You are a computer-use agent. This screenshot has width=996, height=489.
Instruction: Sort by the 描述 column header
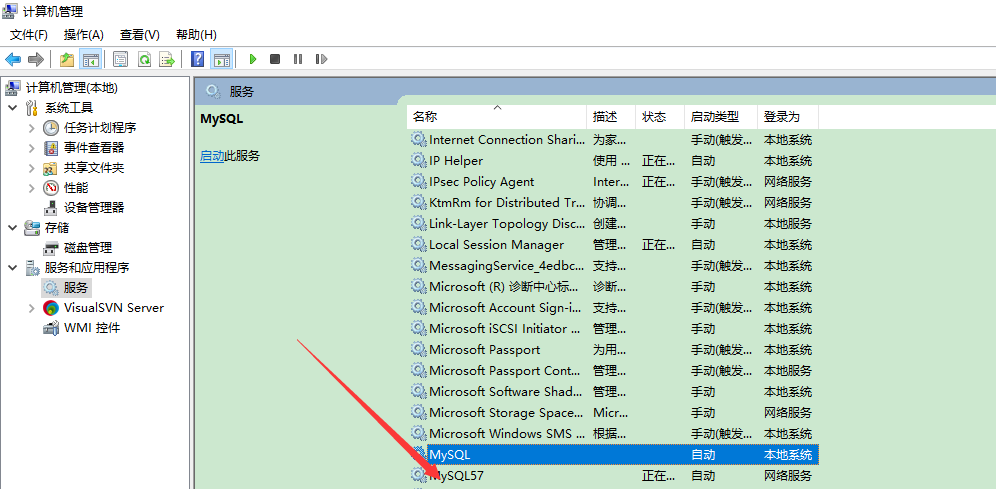(x=611, y=117)
